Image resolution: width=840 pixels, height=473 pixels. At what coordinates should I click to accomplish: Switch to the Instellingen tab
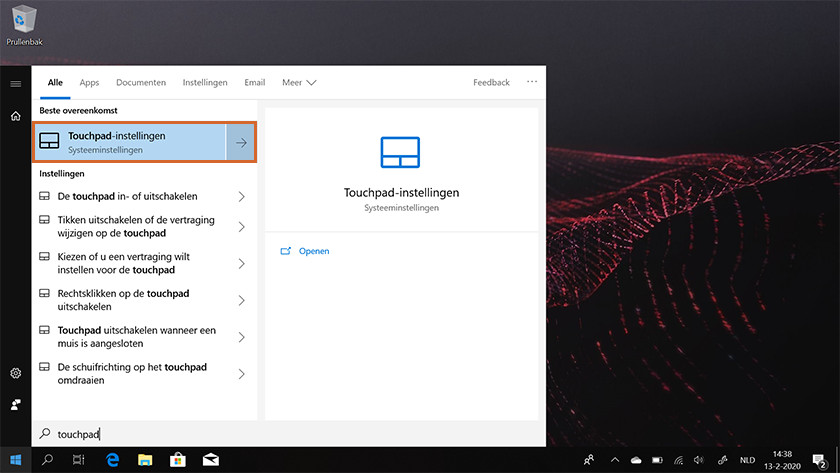[x=205, y=82]
